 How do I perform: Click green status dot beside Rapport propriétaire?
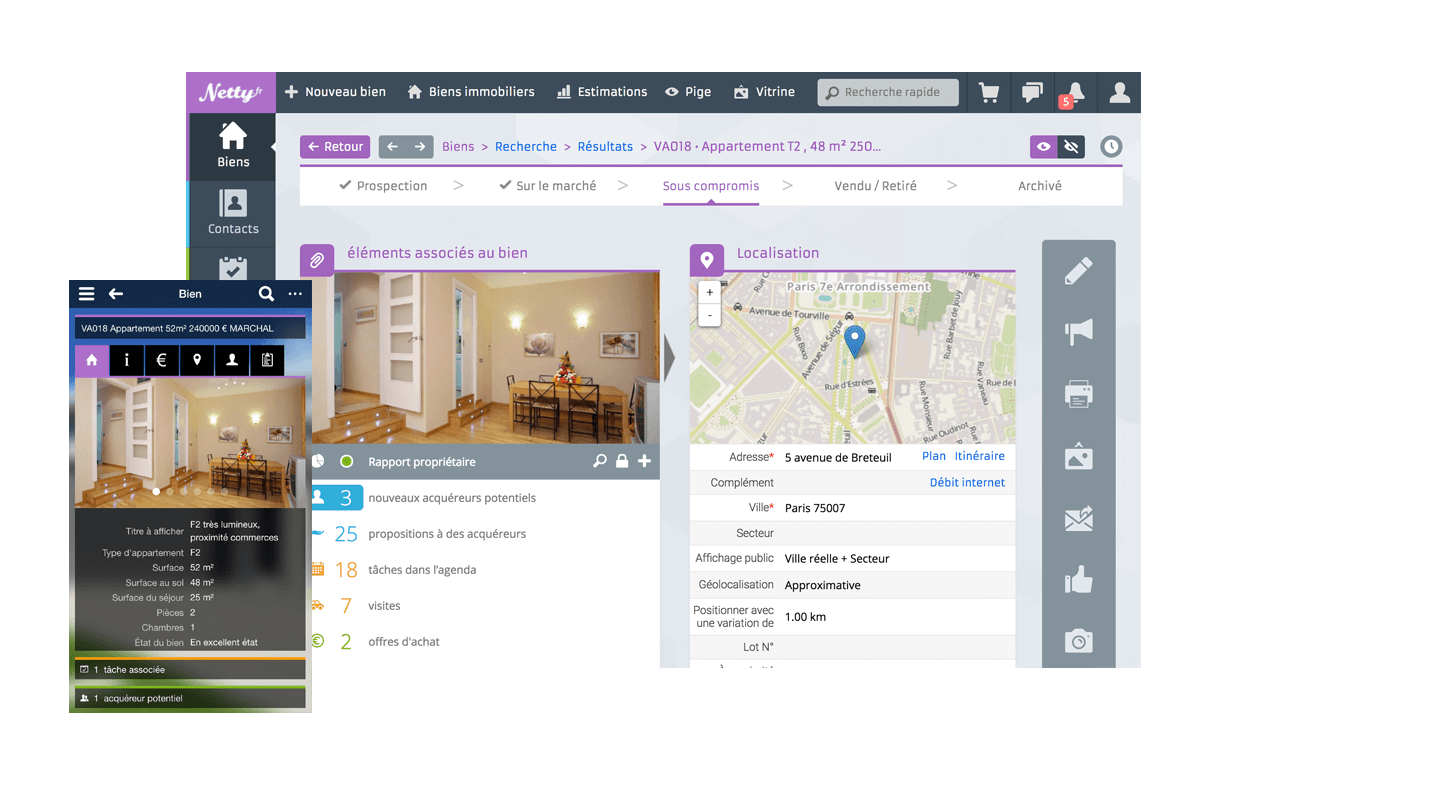346,462
